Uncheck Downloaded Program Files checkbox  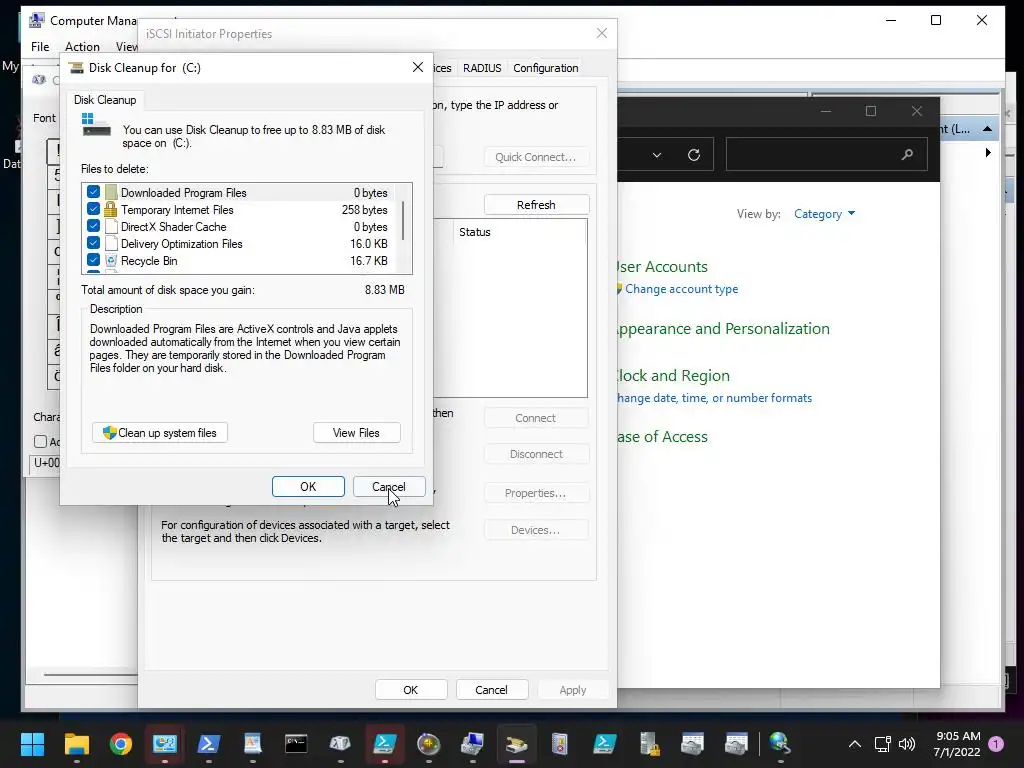coord(93,193)
